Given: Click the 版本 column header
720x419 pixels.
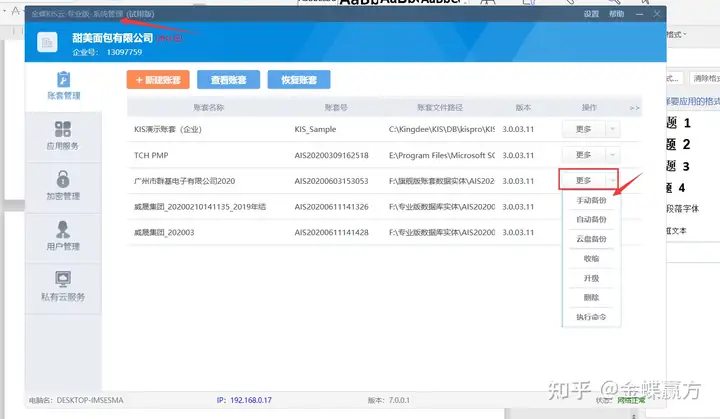Looking at the screenshot, I should 523,108.
